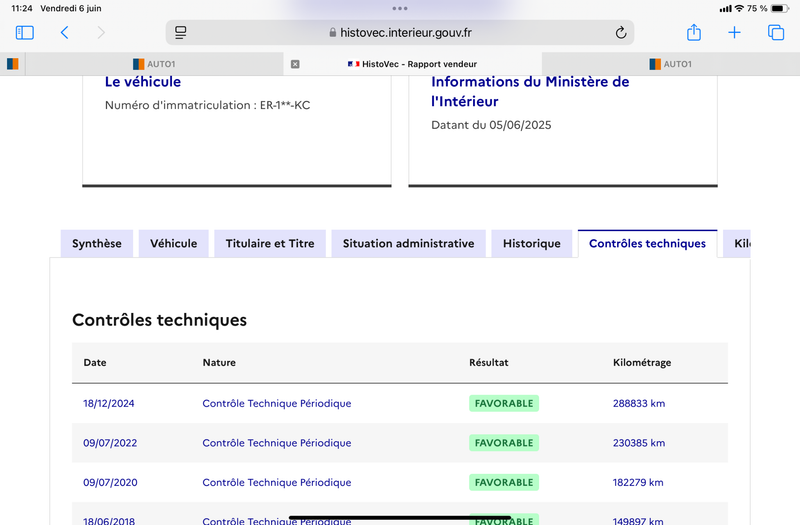The height and width of the screenshot is (525, 800).
Task: Tap the 11:24 clock in status bar
Action: 21,8
